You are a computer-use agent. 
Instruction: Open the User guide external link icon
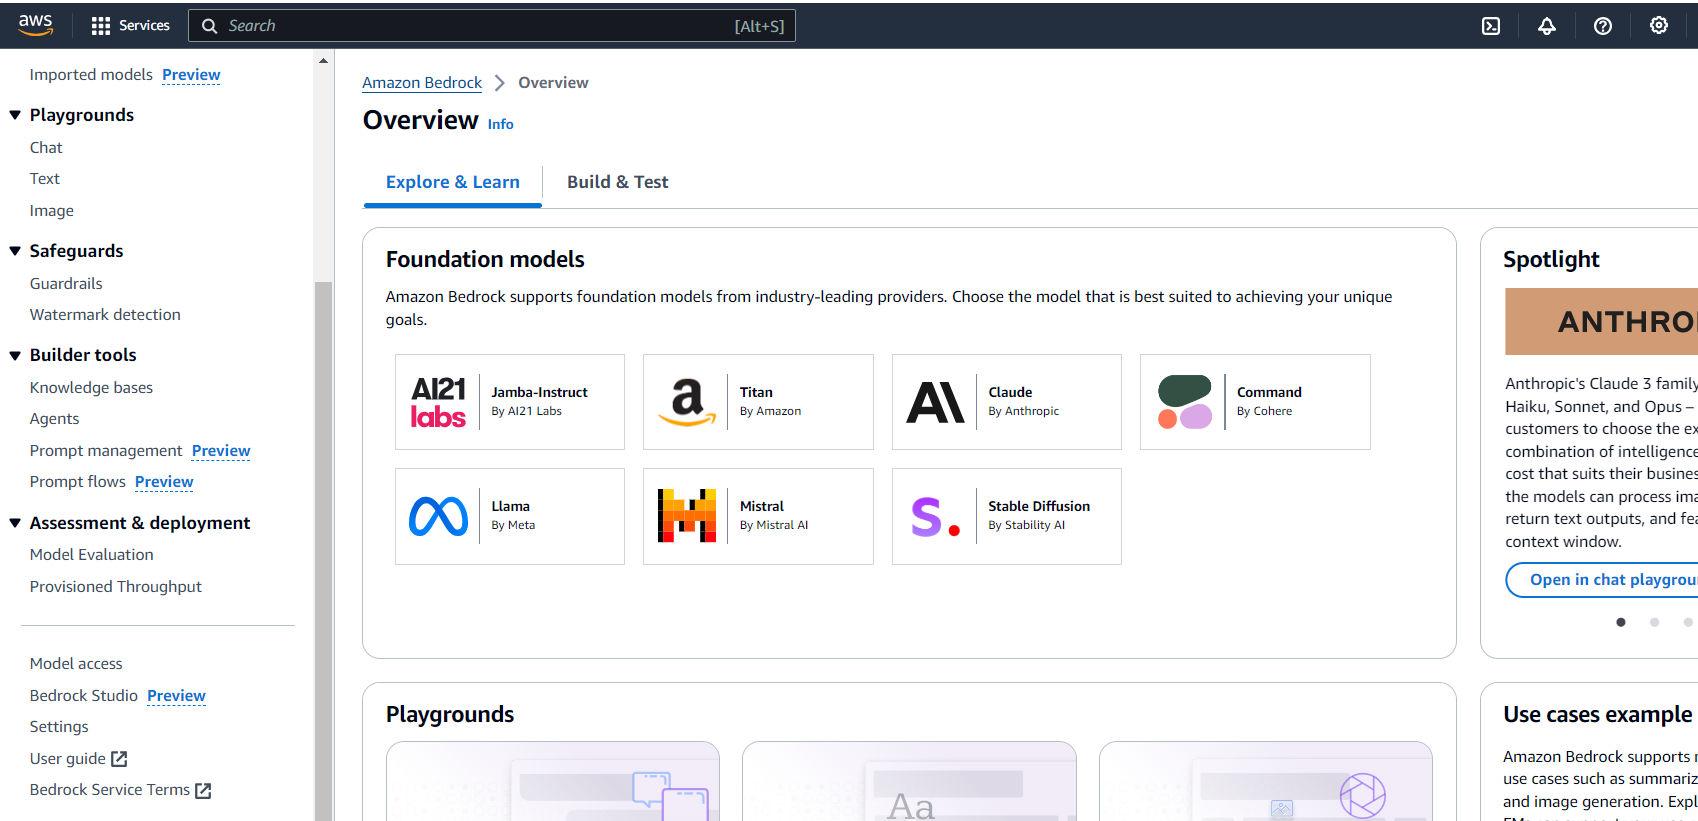pyautogui.click(x=119, y=759)
